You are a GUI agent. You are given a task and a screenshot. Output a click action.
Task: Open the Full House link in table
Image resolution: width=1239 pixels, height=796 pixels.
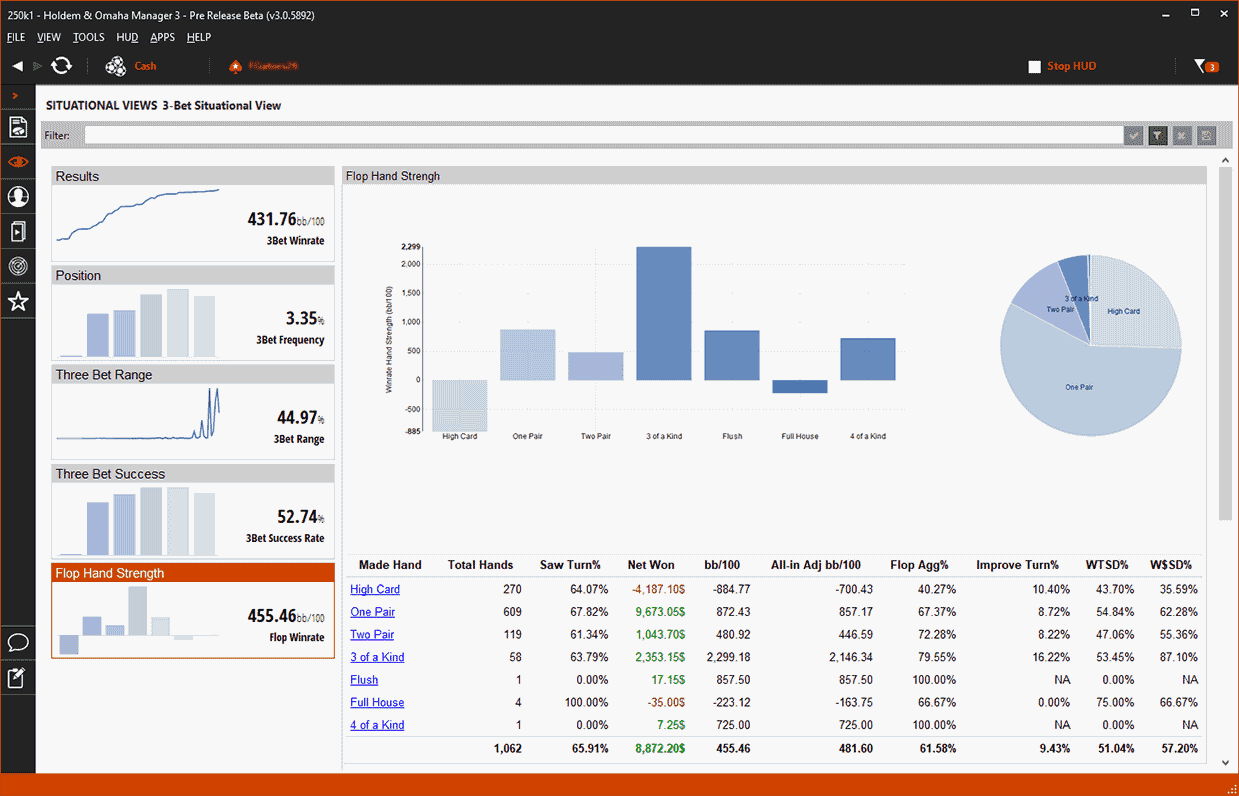[377, 702]
